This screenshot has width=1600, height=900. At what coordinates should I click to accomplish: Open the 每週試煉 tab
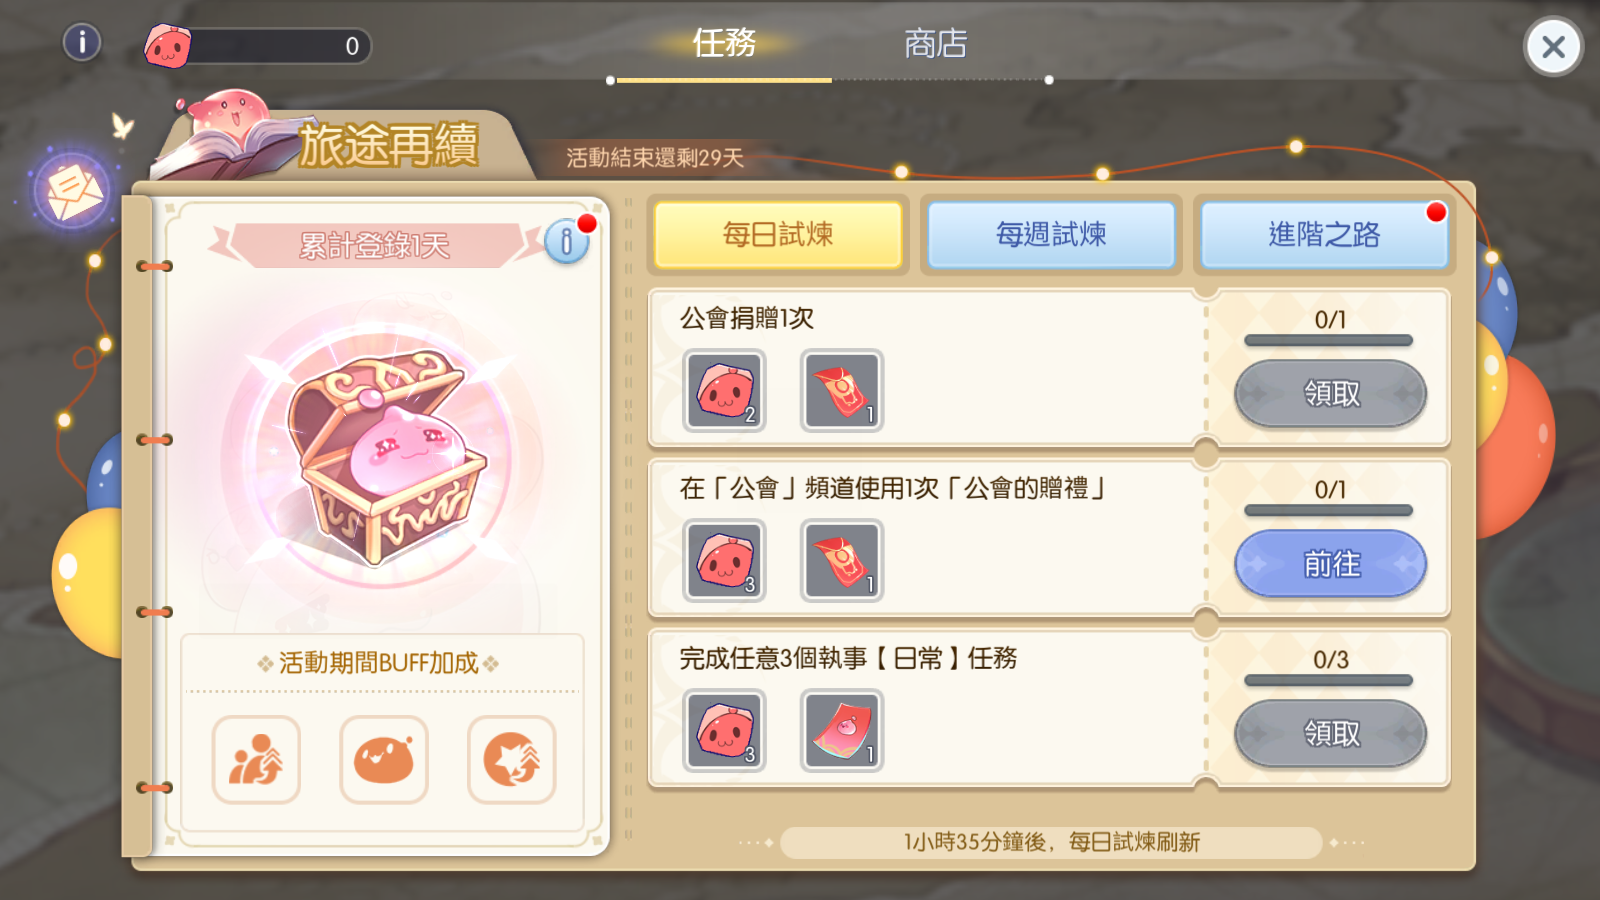tap(1051, 235)
